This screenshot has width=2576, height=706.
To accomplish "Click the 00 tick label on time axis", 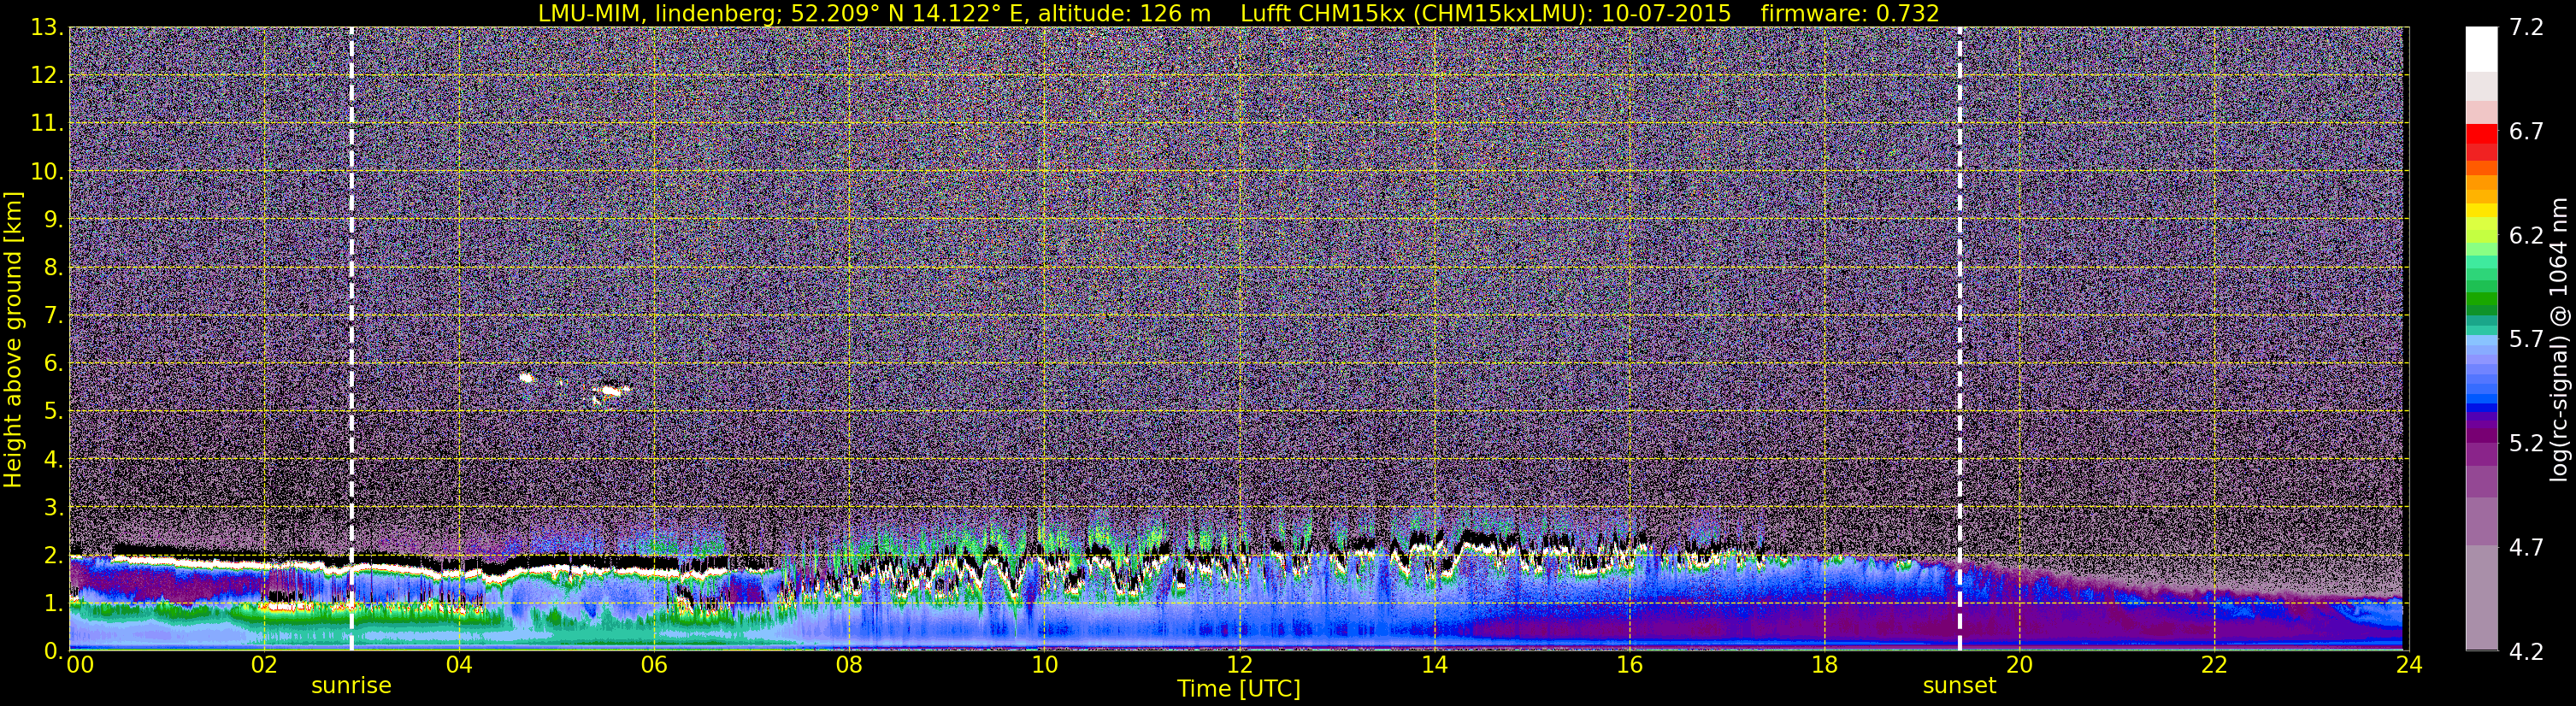I will click(x=79, y=665).
